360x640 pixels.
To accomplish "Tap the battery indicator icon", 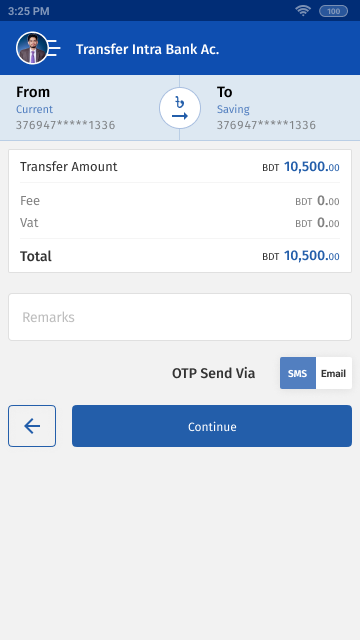I will [x=333, y=11].
